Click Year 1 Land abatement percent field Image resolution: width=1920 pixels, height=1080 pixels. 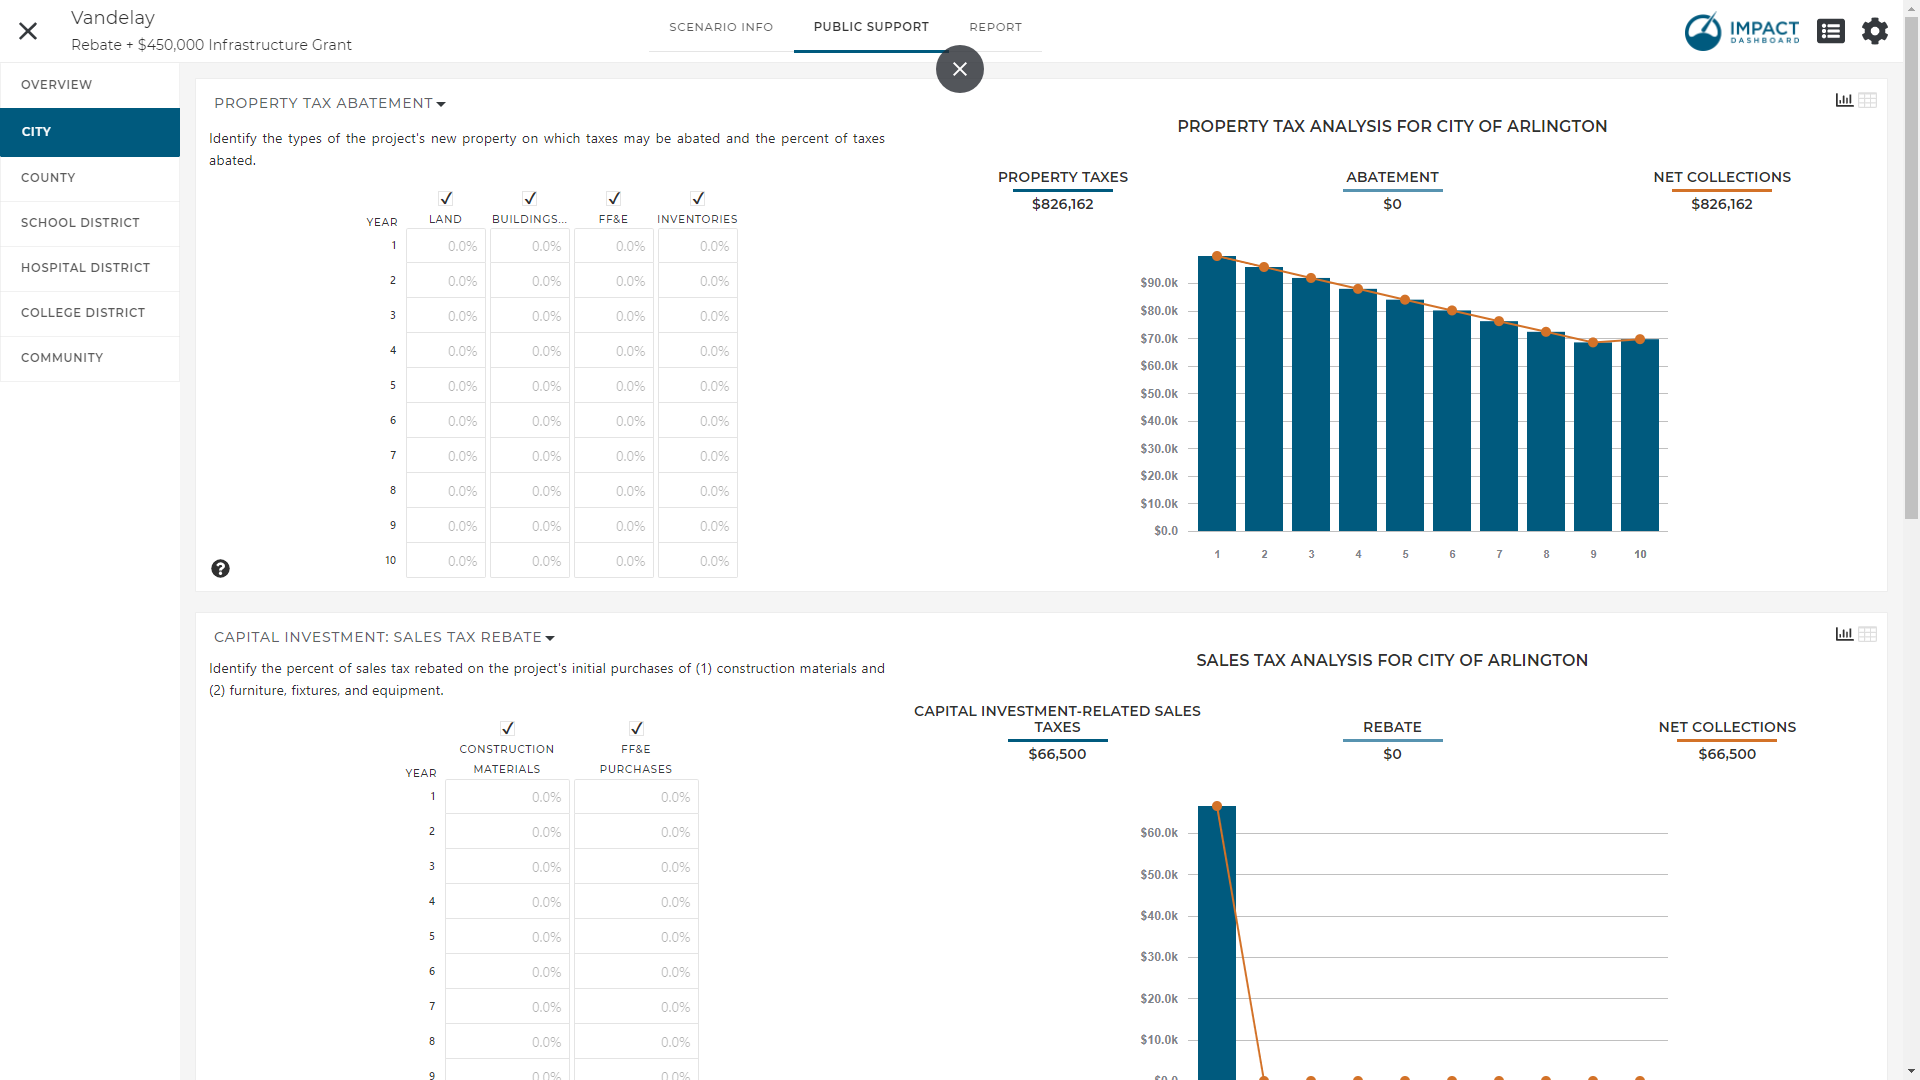[x=446, y=246]
